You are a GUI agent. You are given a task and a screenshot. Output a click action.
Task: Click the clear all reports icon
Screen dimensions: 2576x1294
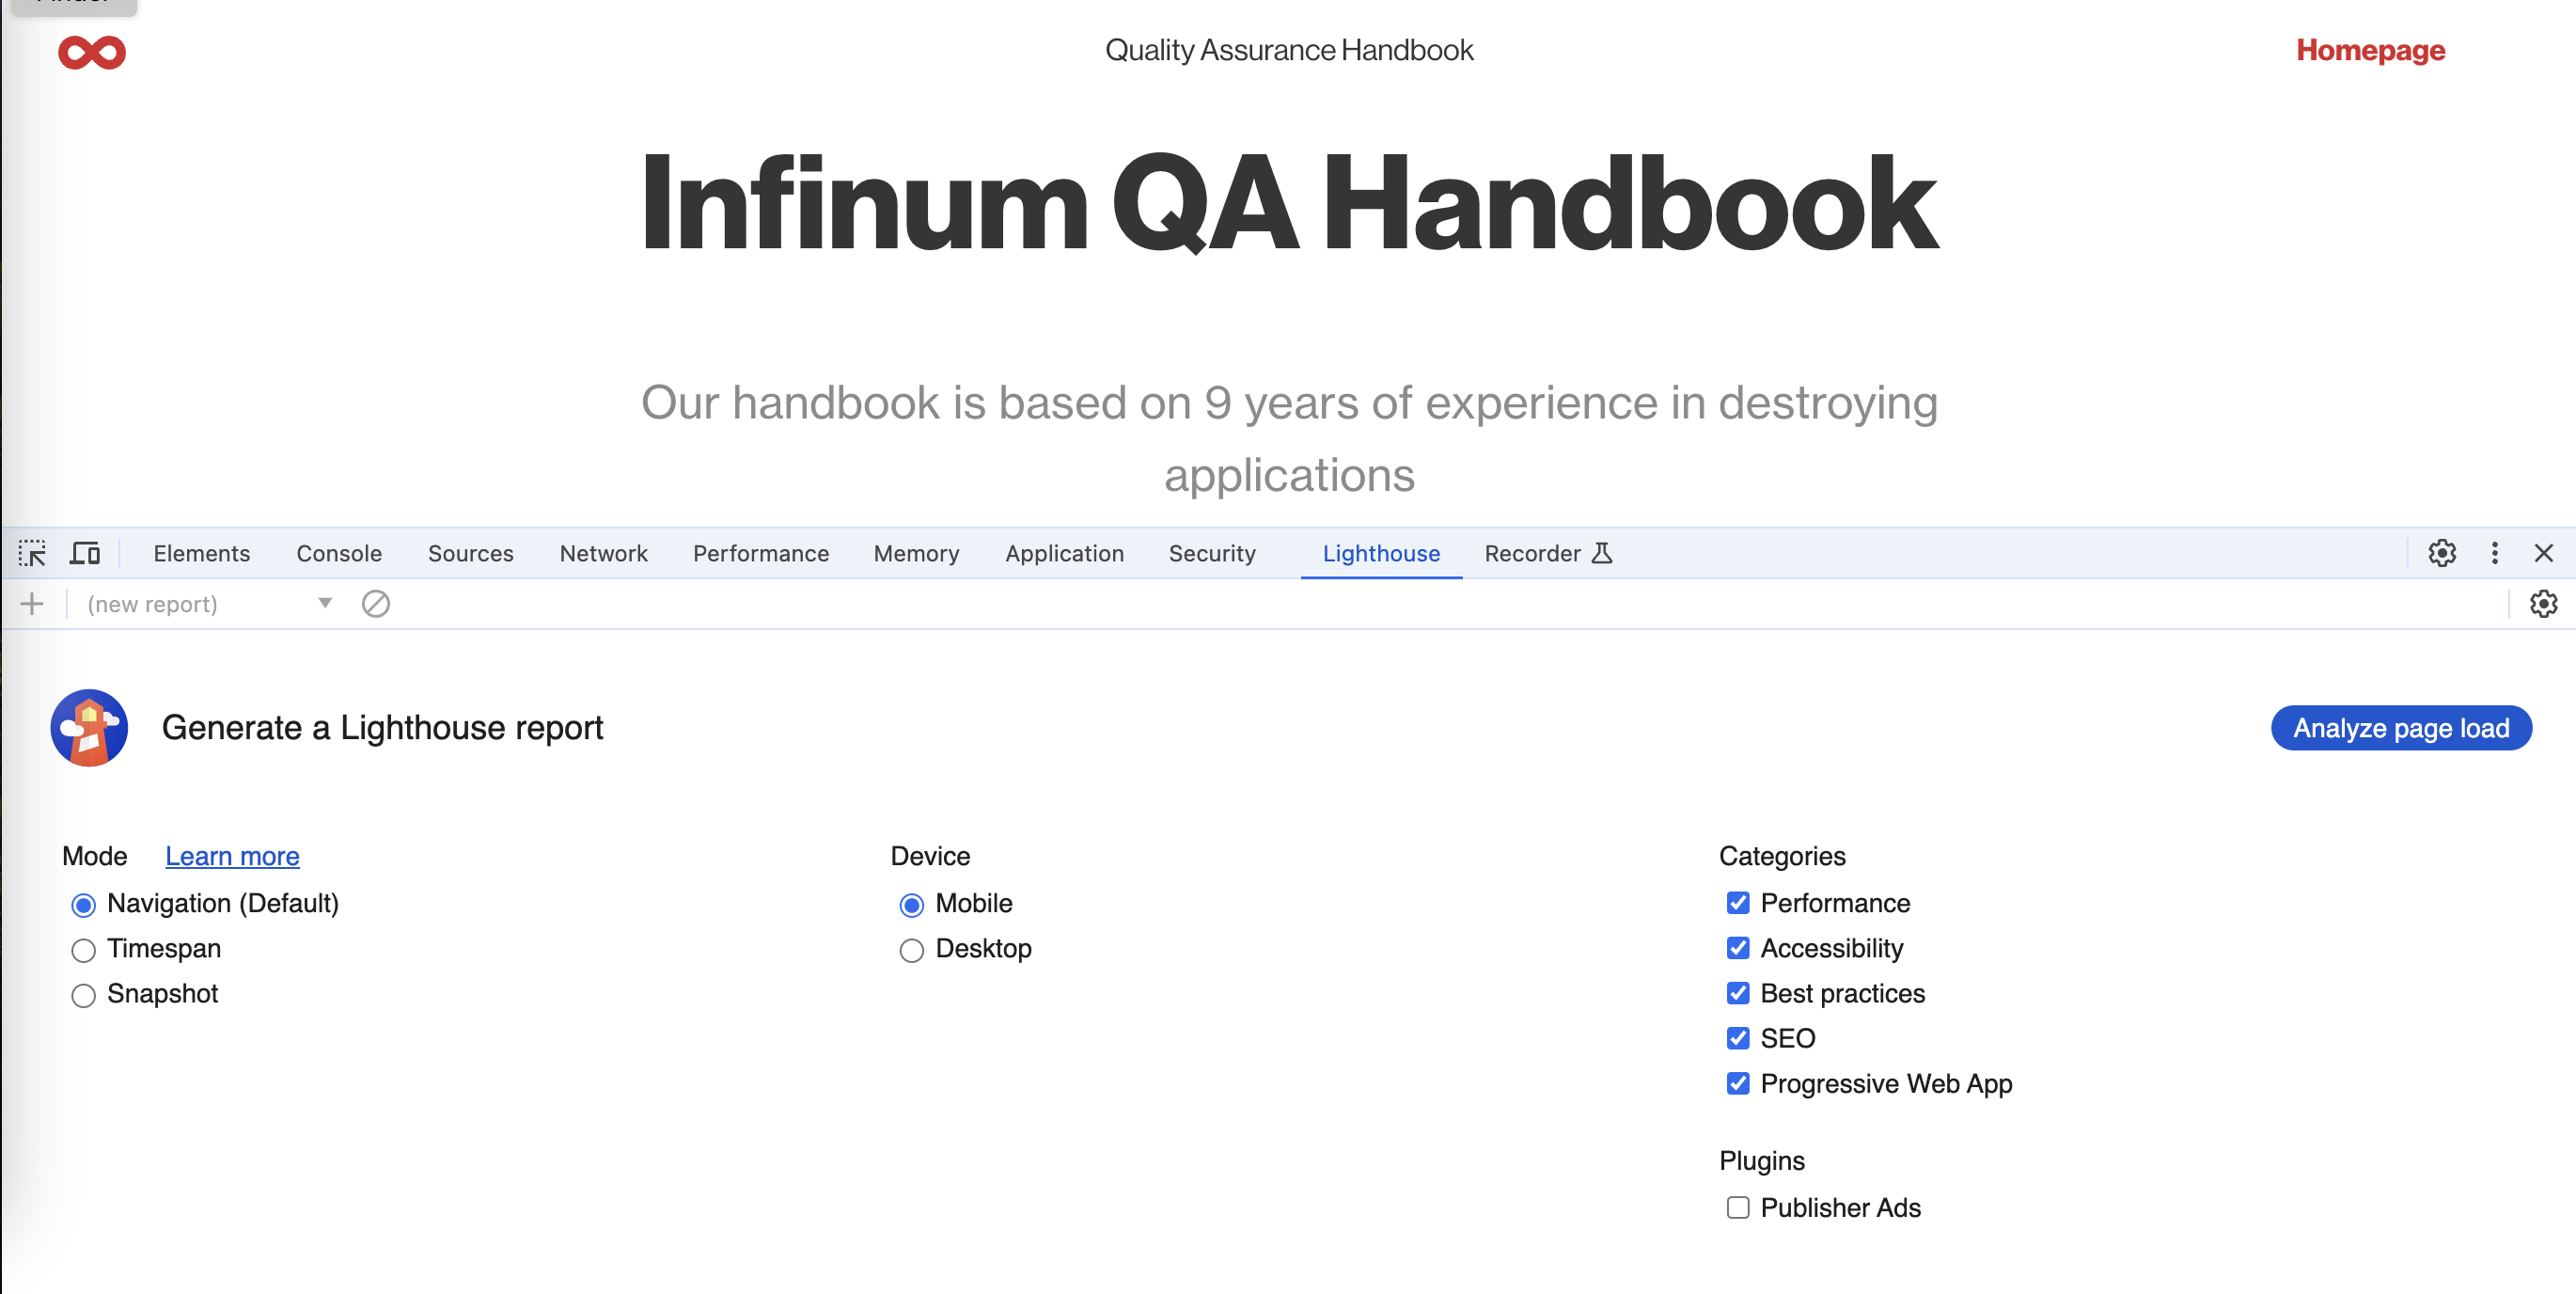point(376,604)
